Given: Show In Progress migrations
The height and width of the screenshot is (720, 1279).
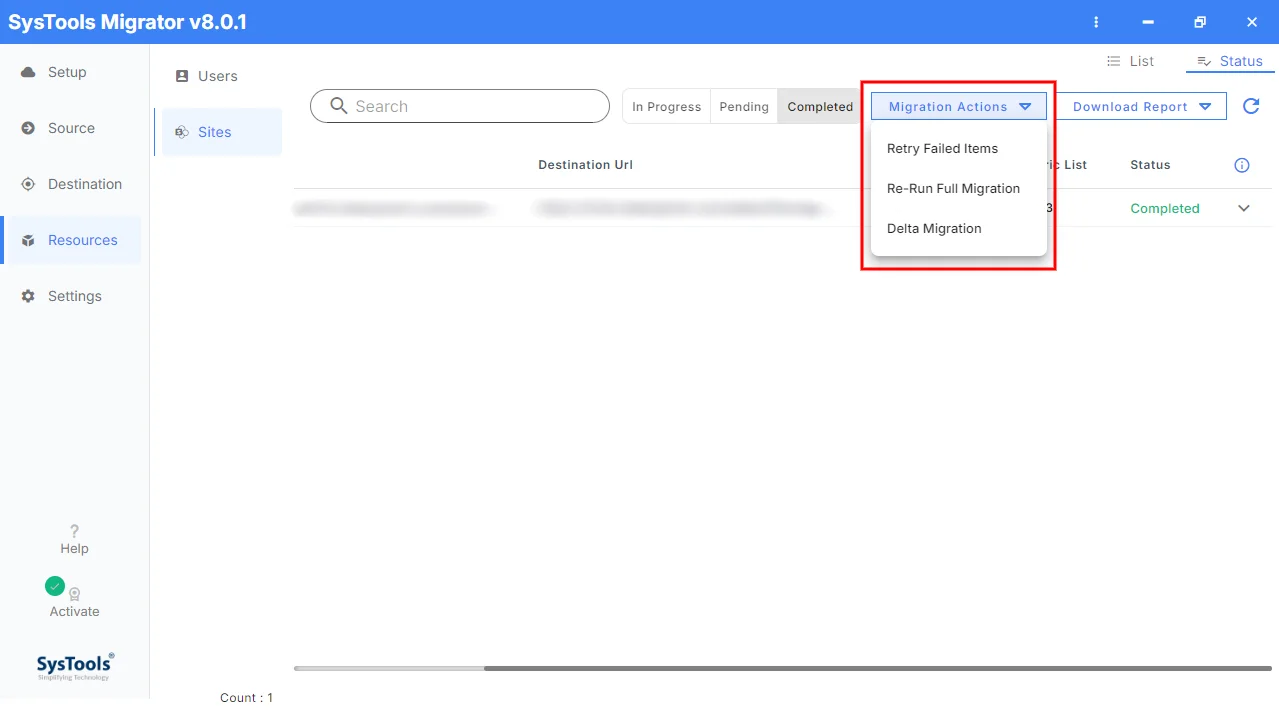Looking at the screenshot, I should click(666, 107).
